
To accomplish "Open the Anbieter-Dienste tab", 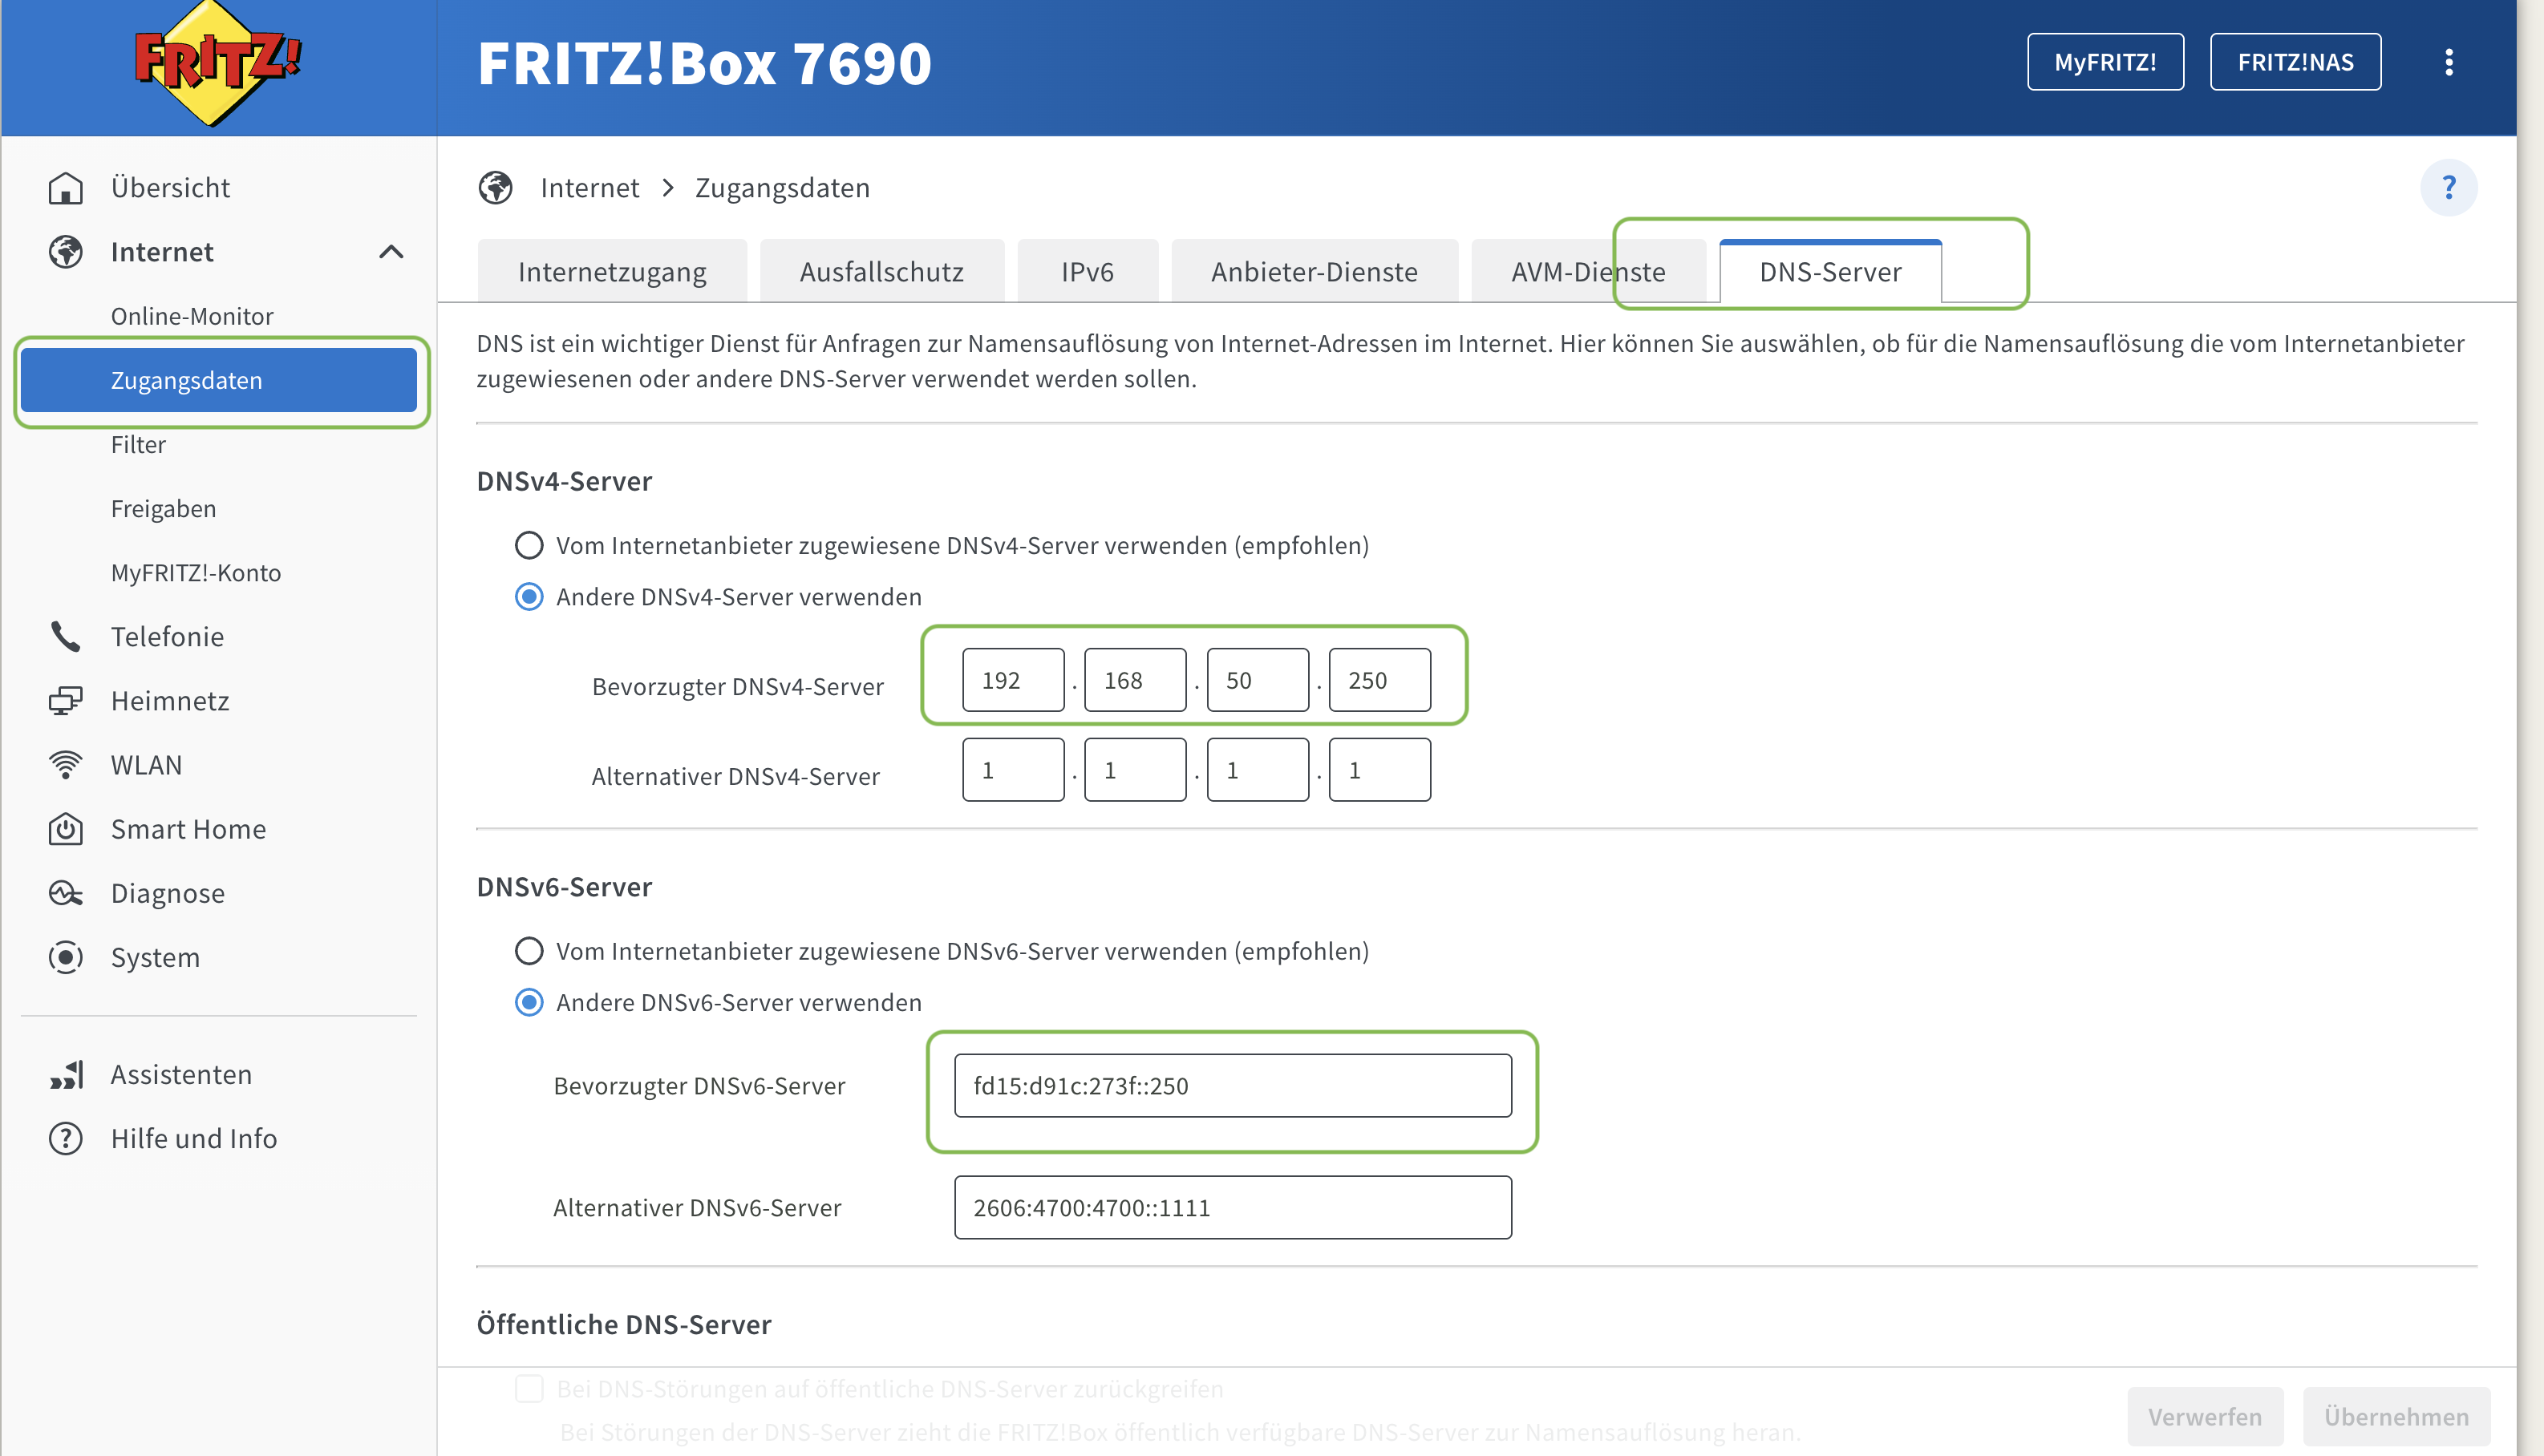I will point(1314,271).
